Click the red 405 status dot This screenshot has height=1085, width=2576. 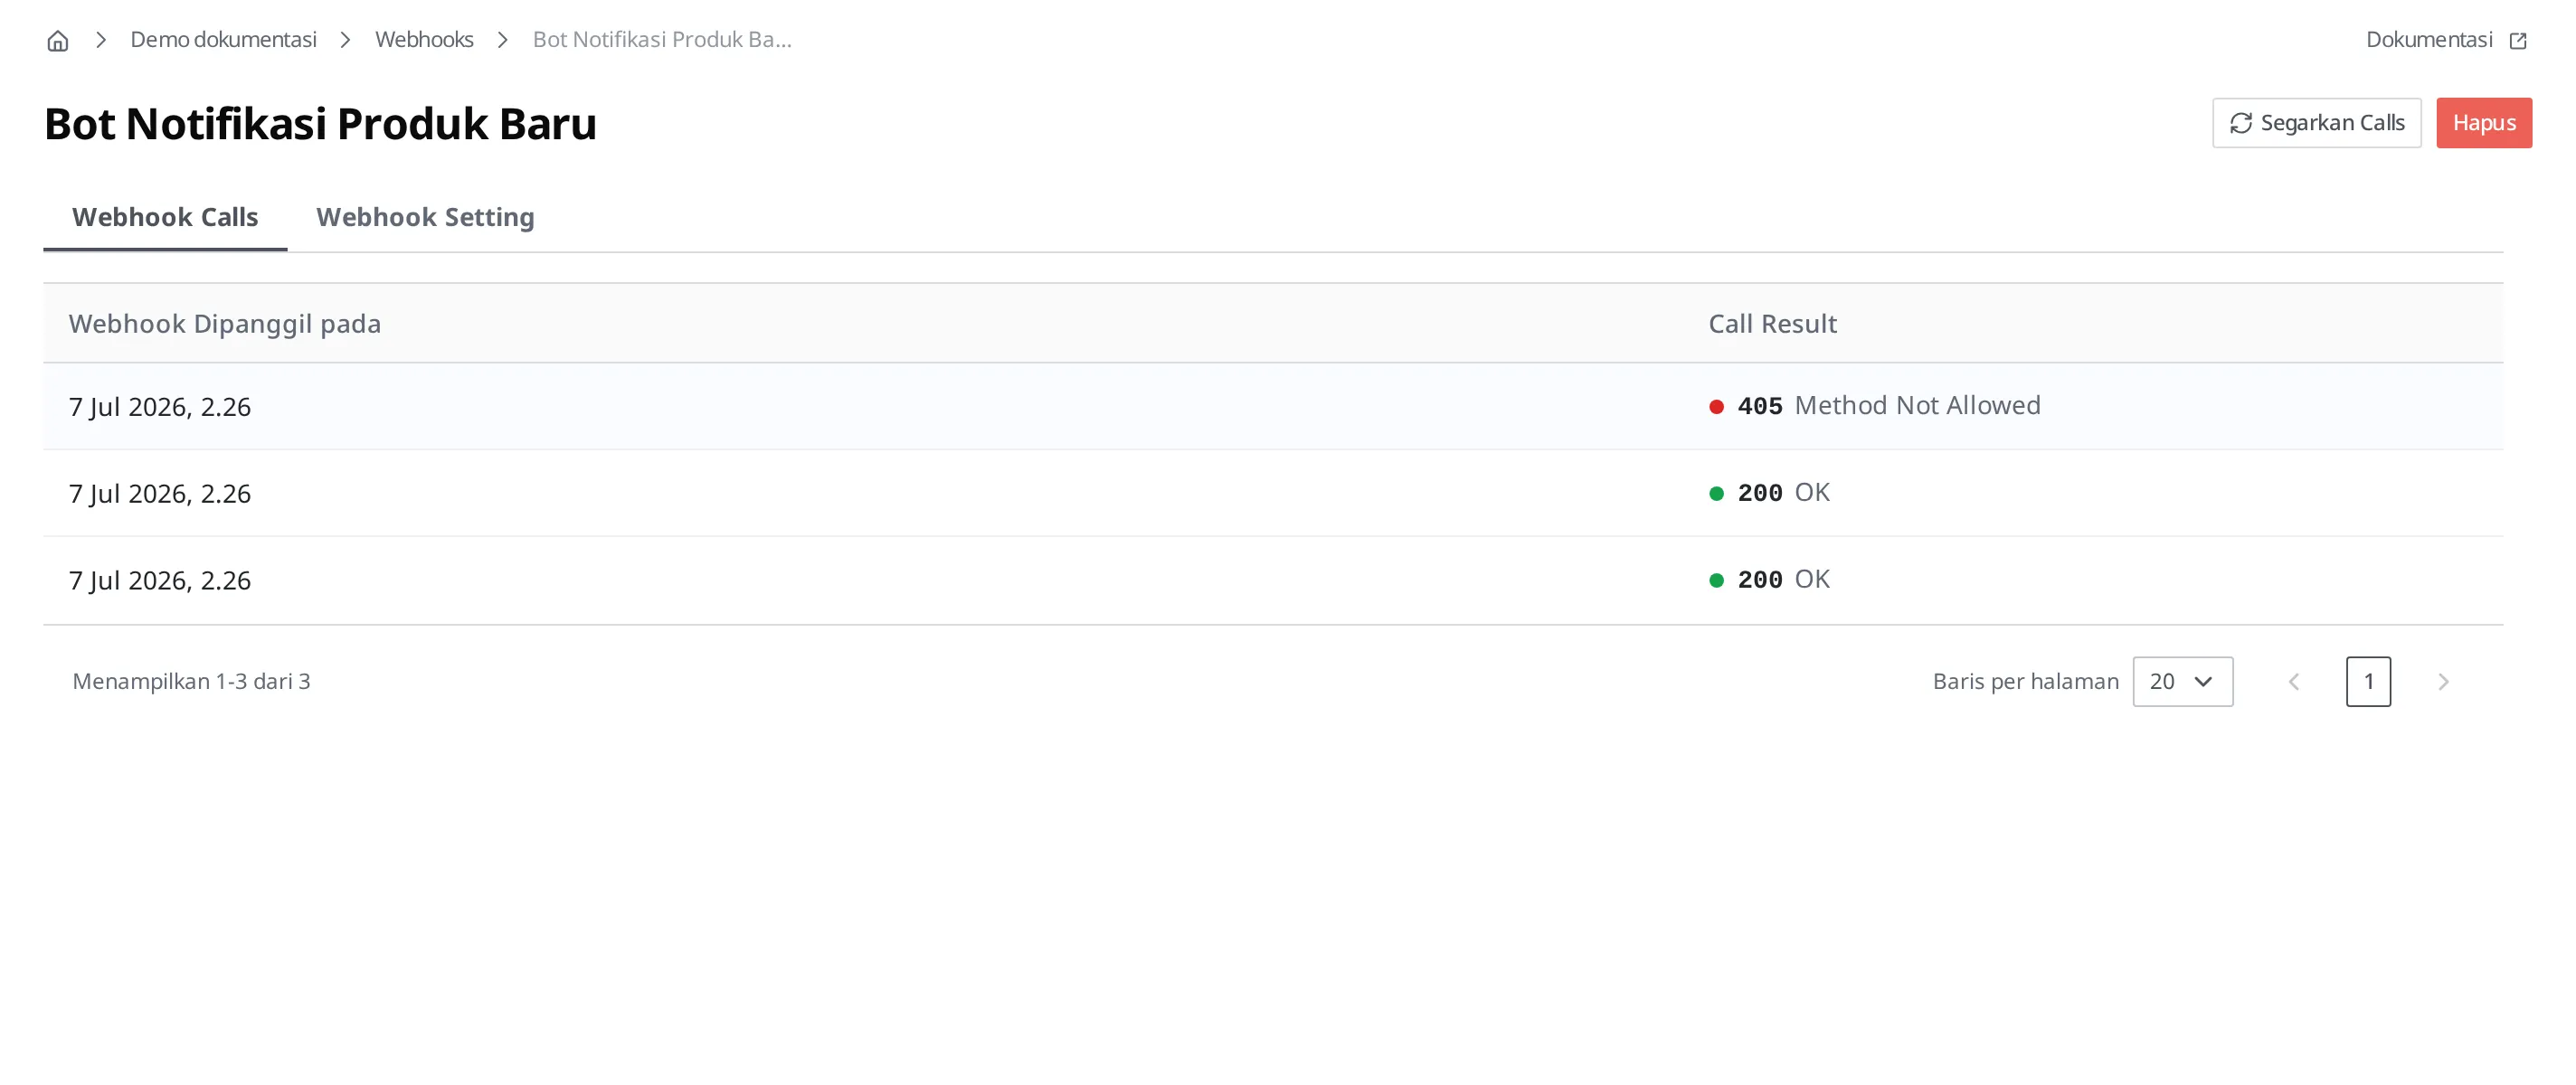point(1716,407)
